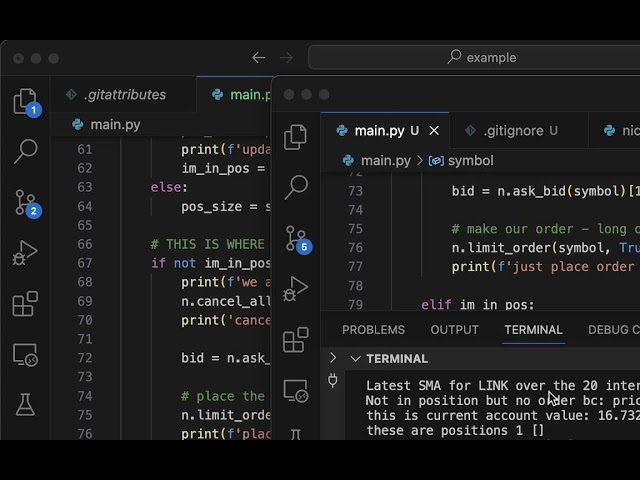Click 'im_in_pos =' on line 62
This screenshot has width=640, height=480.
[223, 168]
